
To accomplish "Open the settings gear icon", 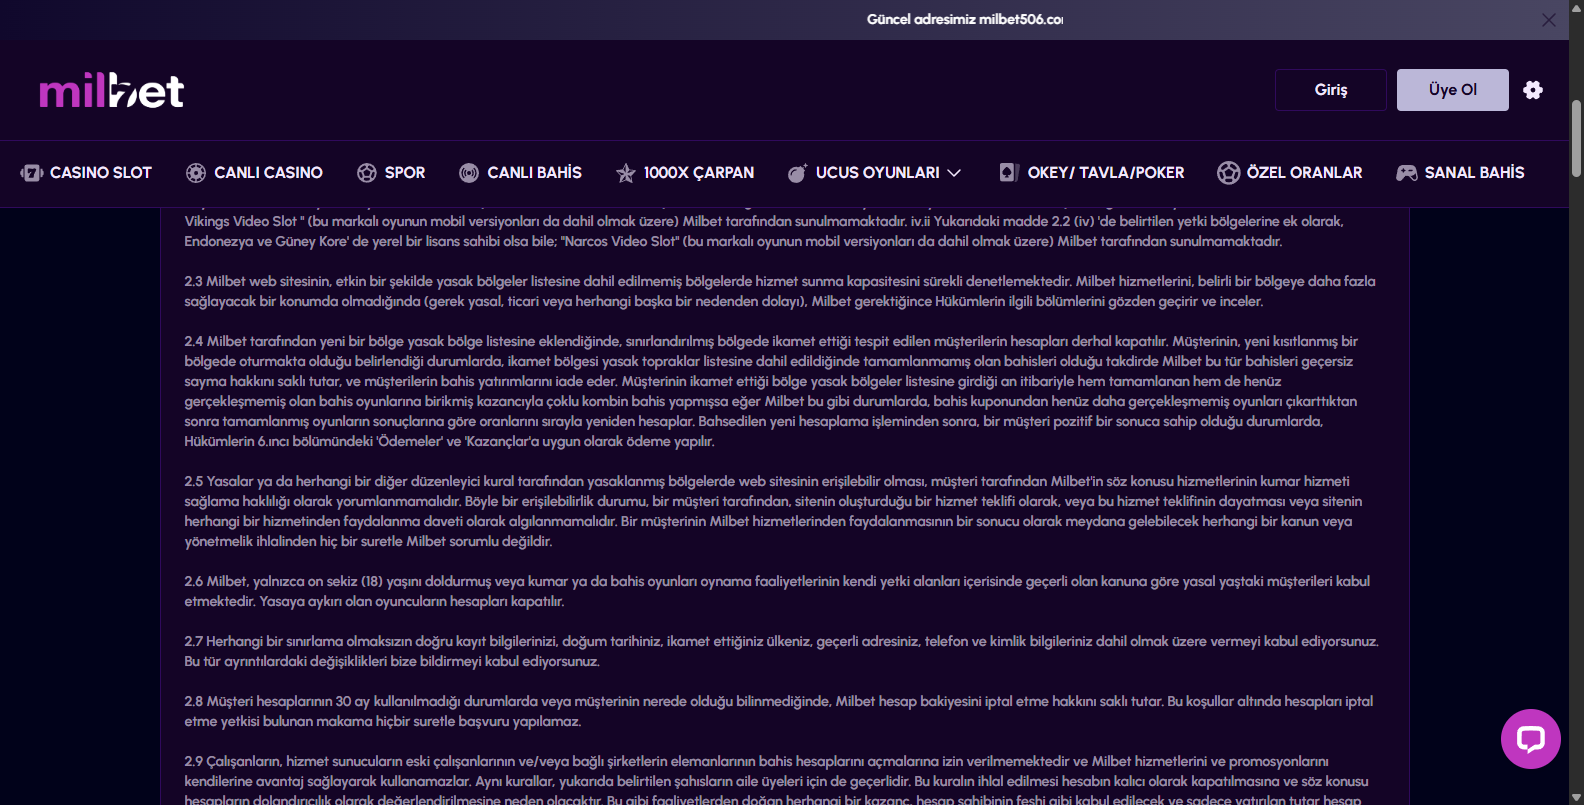I will click(1533, 90).
